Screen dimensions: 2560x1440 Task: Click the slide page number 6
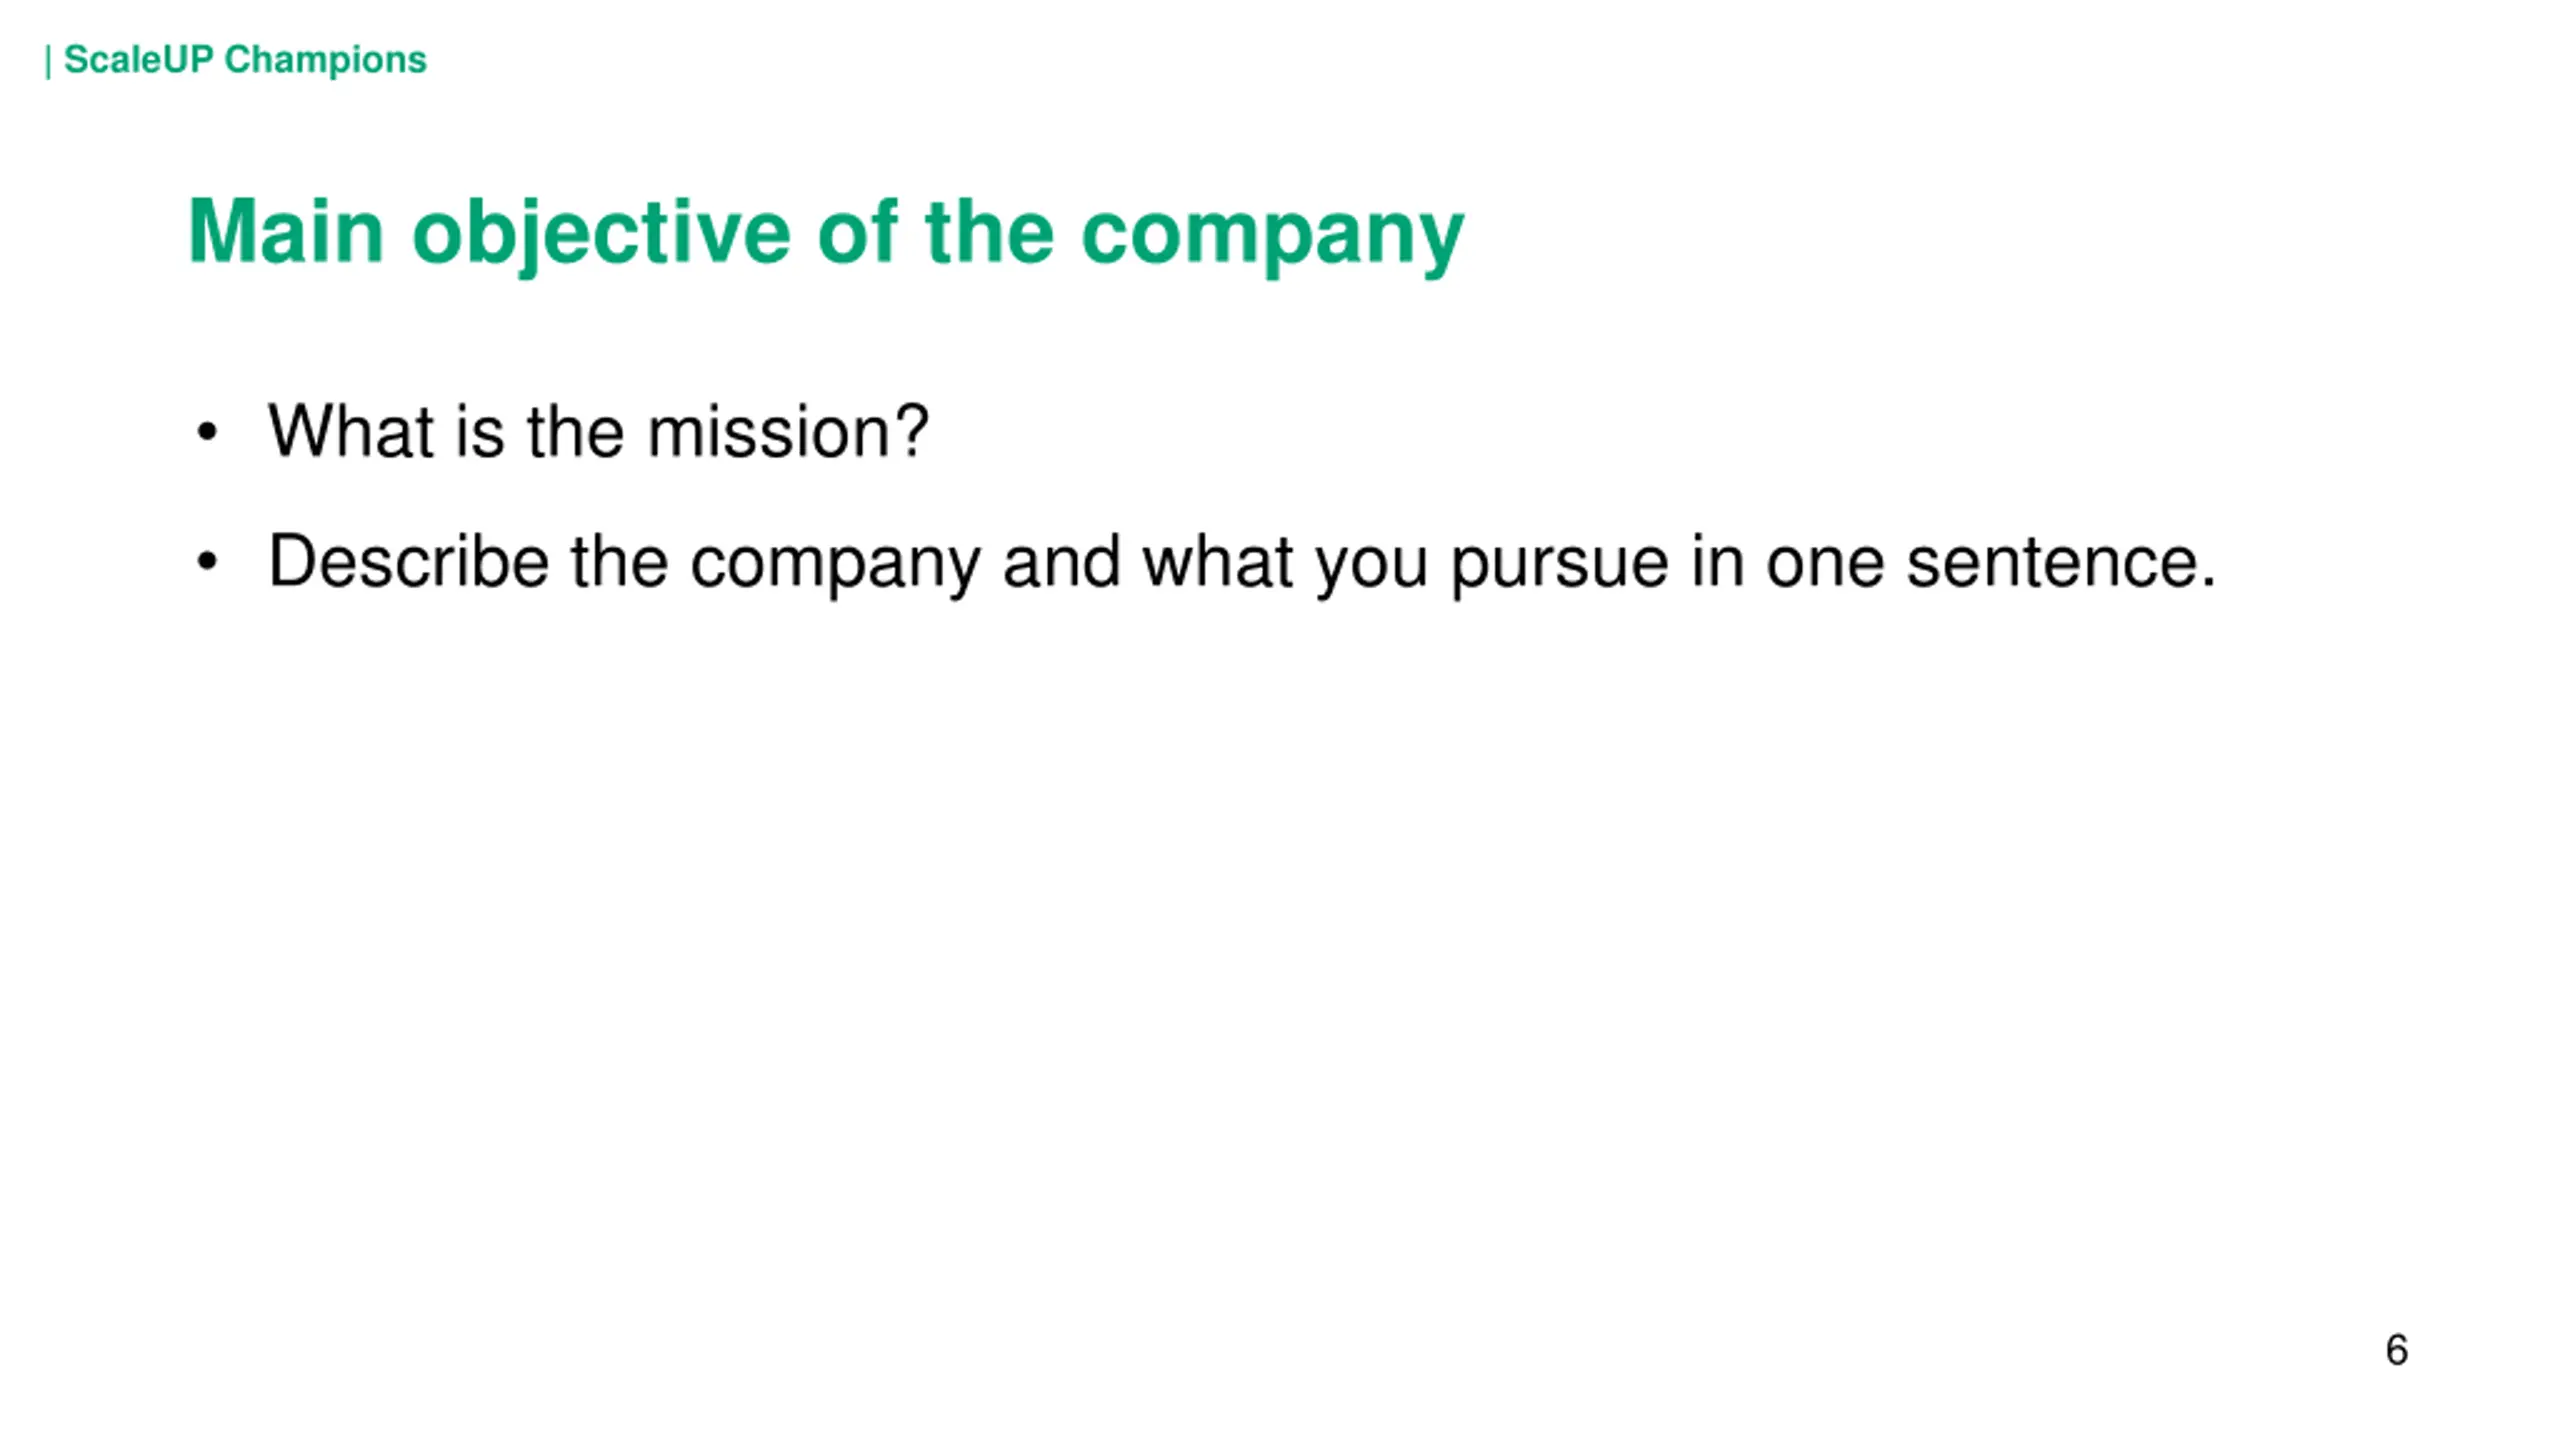click(x=2396, y=1350)
